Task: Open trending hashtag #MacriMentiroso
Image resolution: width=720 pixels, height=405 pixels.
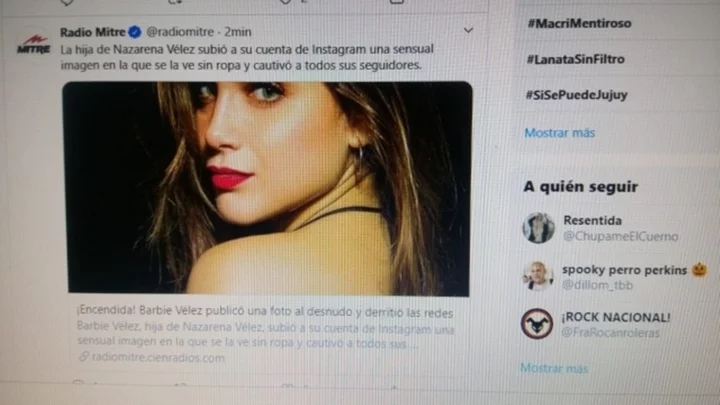Action: 579,23
